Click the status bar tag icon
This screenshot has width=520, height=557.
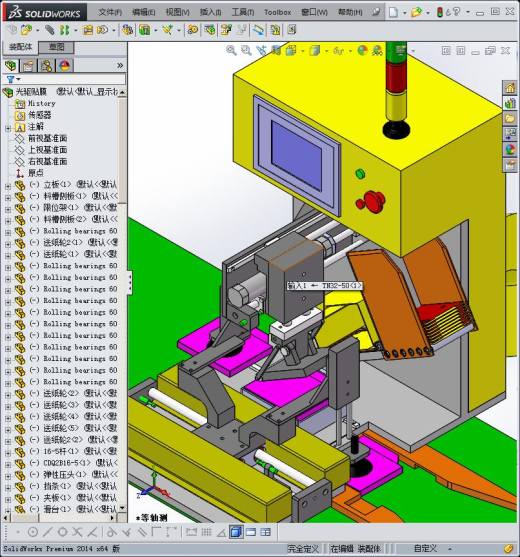coord(508,548)
